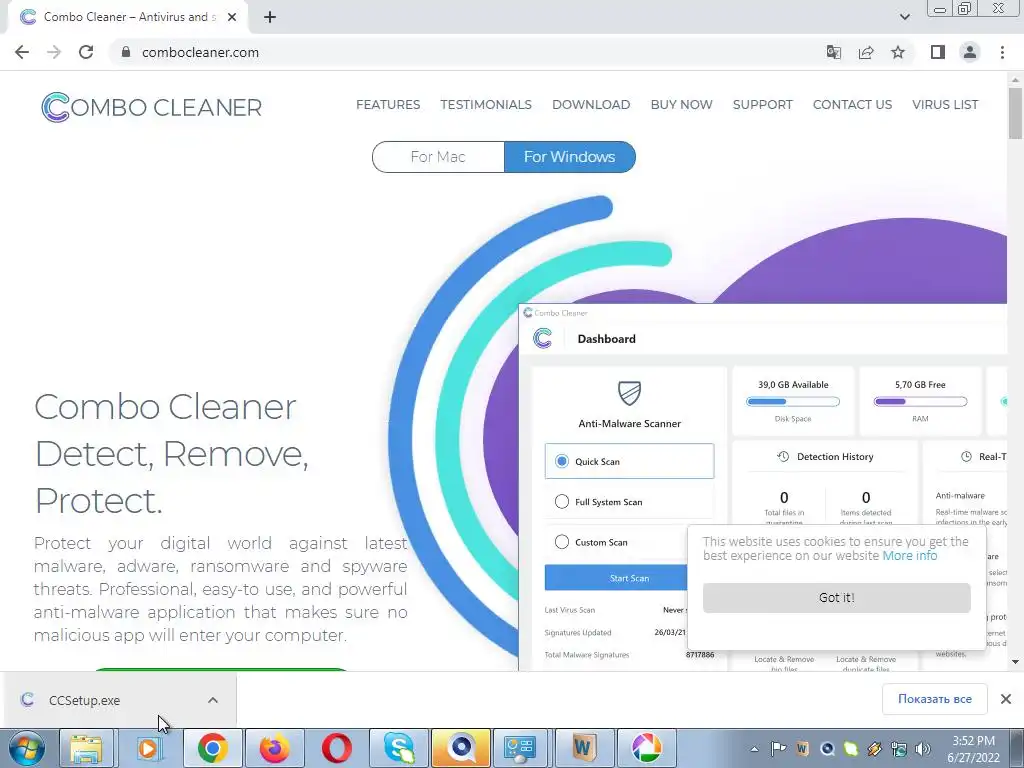
Task: Close the Combo Cleaner tab
Action: tap(232, 17)
